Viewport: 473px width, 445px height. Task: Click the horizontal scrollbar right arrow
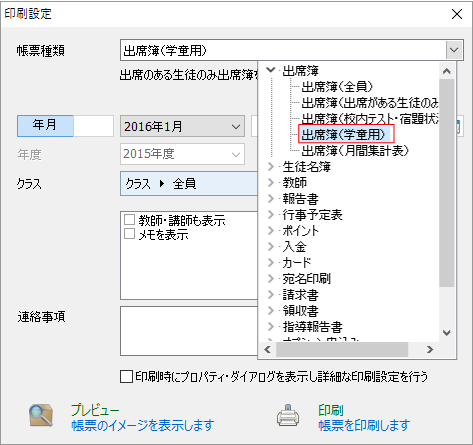pyautogui.click(x=430, y=349)
